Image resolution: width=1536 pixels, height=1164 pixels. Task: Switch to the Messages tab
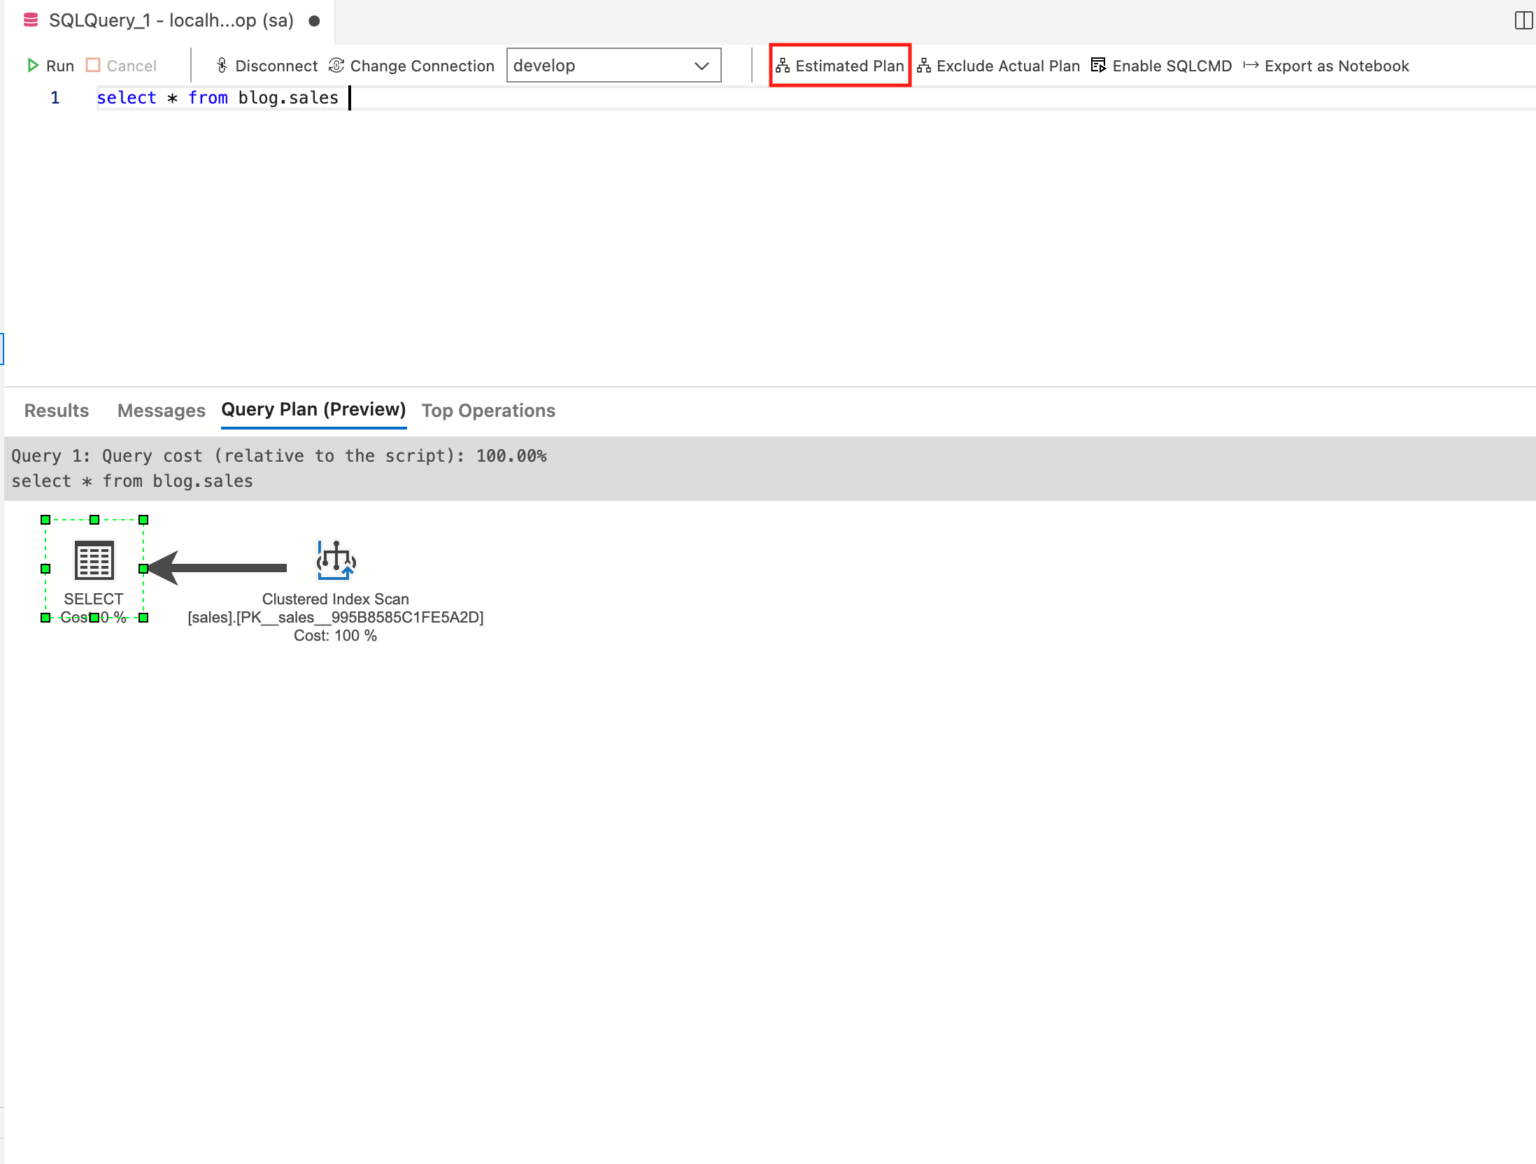click(161, 410)
